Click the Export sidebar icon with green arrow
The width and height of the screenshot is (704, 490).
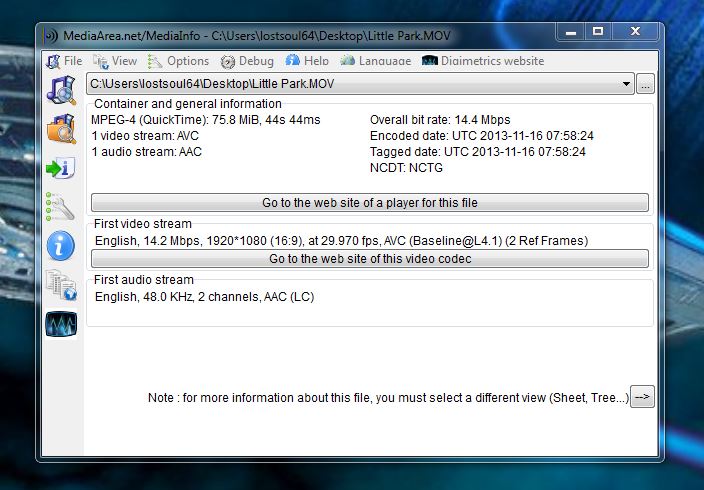61,168
